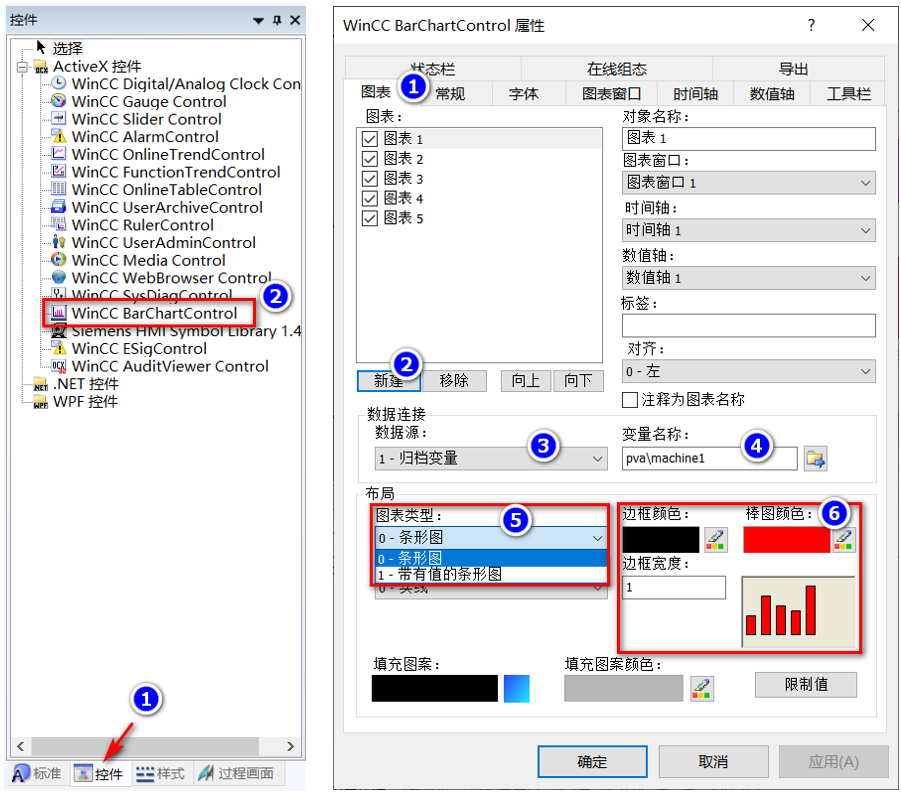Click the 移除 button

tap(454, 380)
